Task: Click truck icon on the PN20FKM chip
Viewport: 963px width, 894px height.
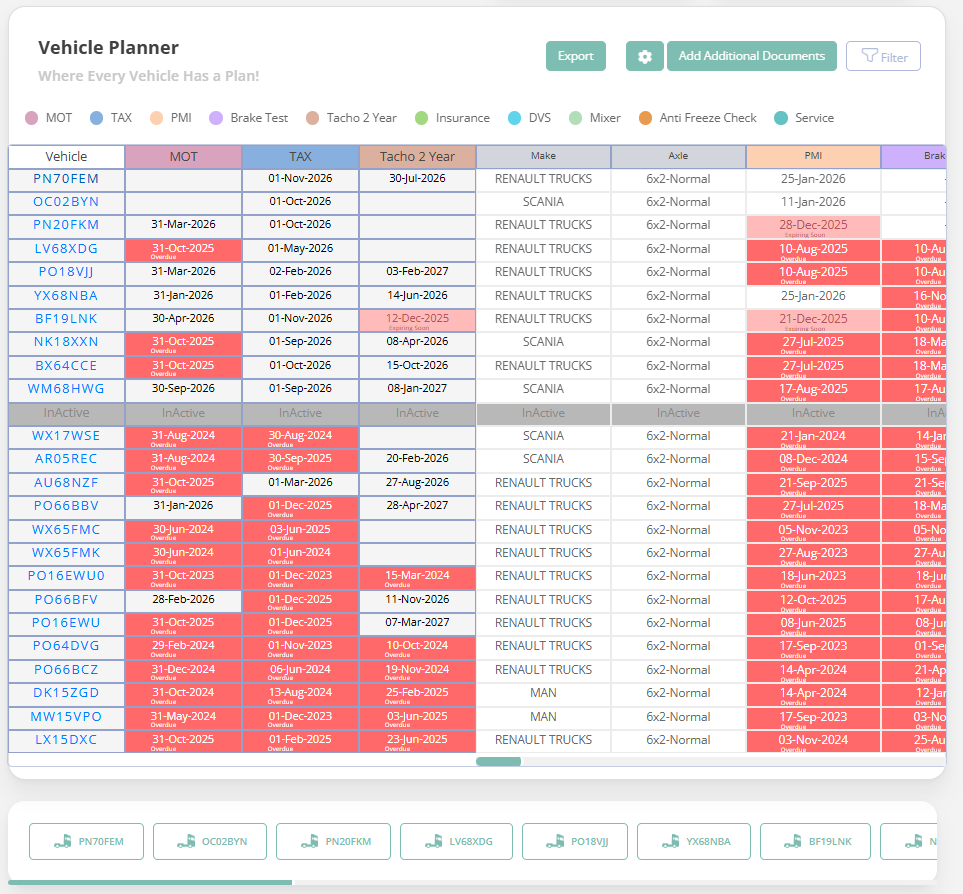Action: coord(309,842)
